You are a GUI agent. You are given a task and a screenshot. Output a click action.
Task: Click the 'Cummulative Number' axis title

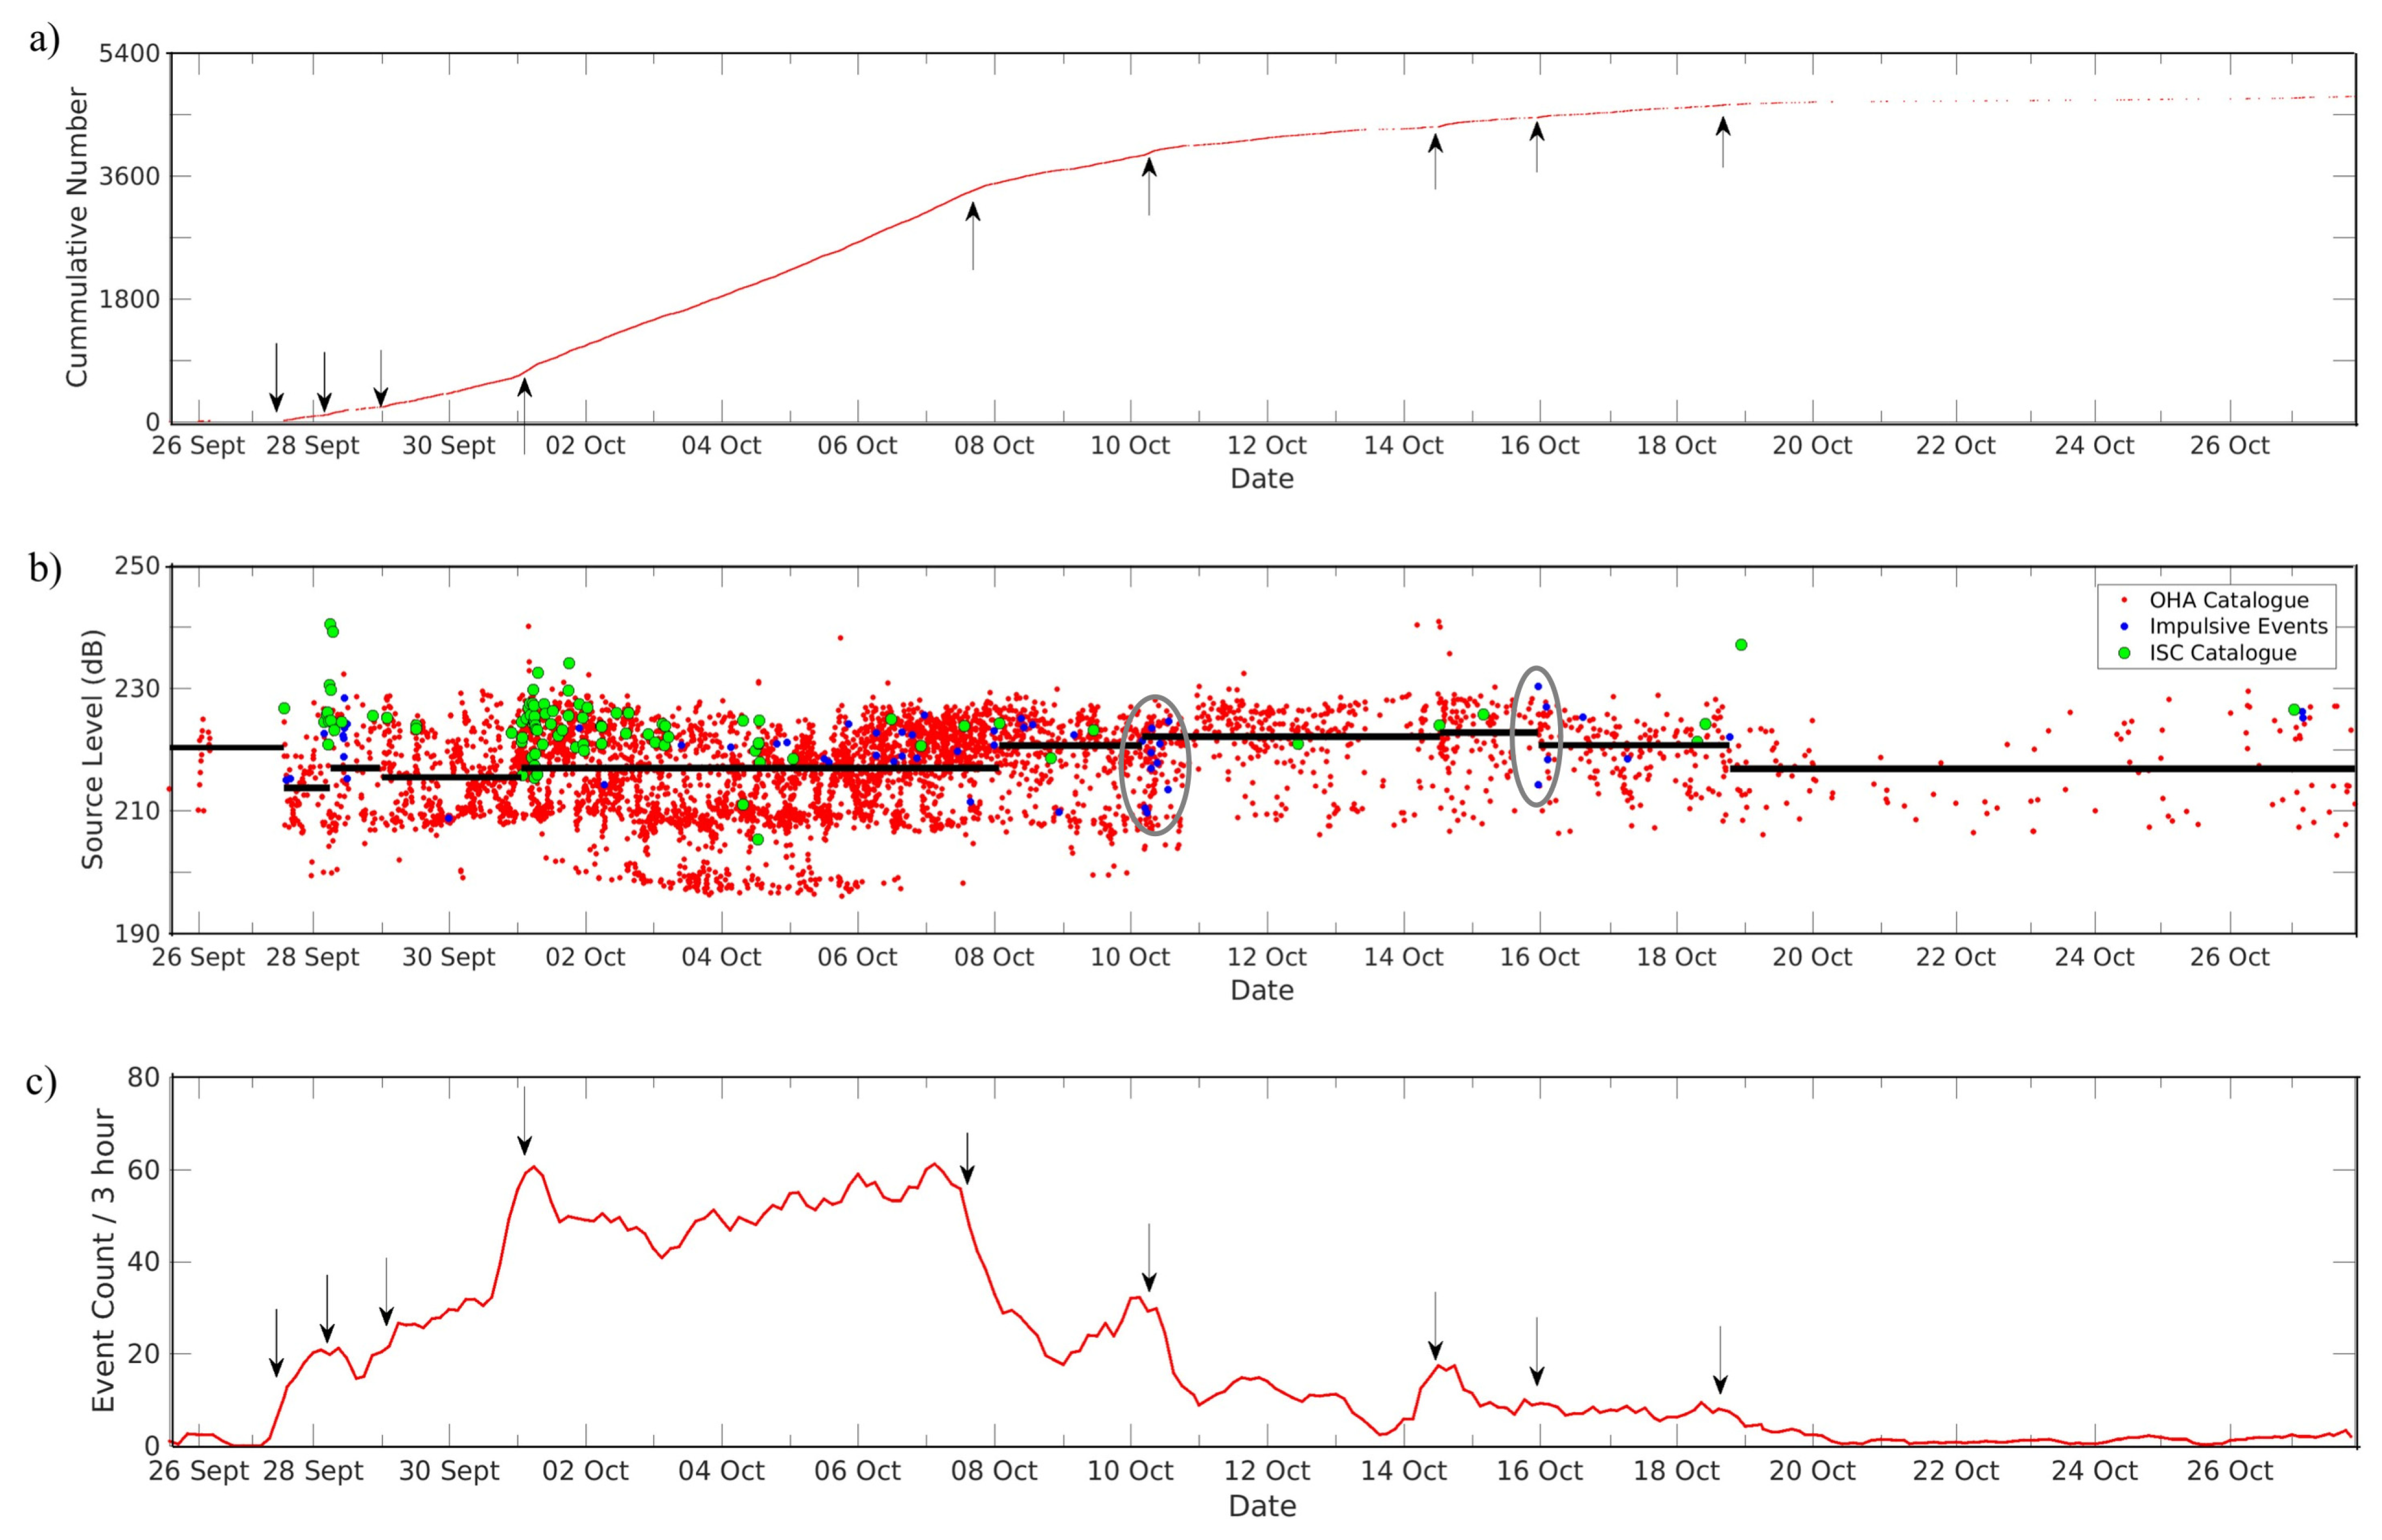pos(76,236)
